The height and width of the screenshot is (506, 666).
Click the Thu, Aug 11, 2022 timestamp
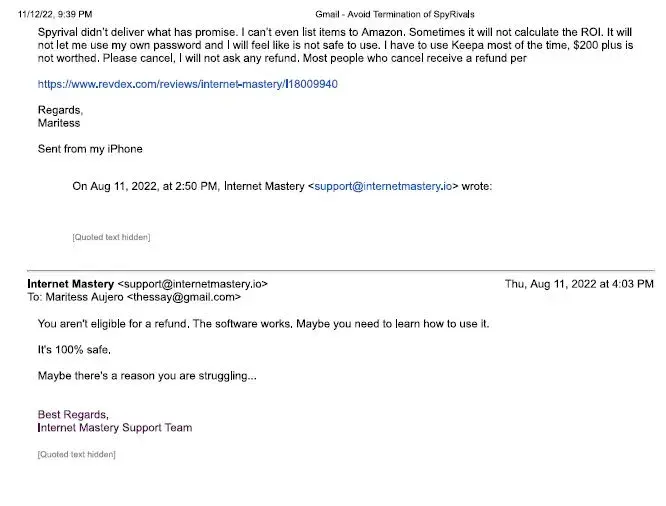click(x=578, y=284)
